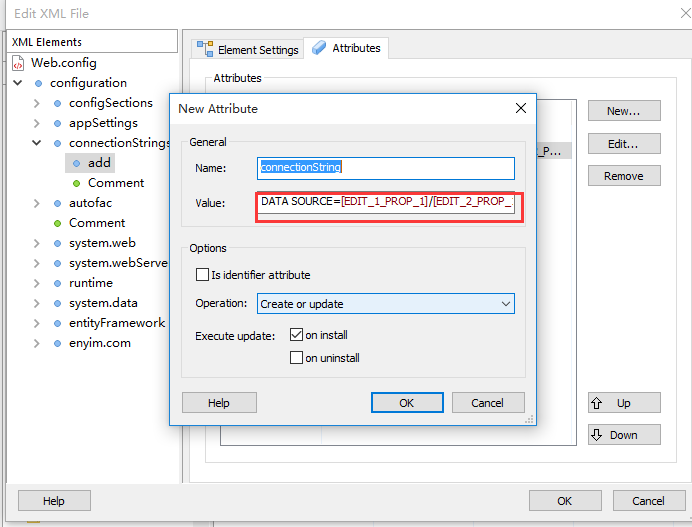Viewport: 692px width, 527px height.
Task: Switch to the Element Settings tab
Action: pyautogui.click(x=248, y=49)
